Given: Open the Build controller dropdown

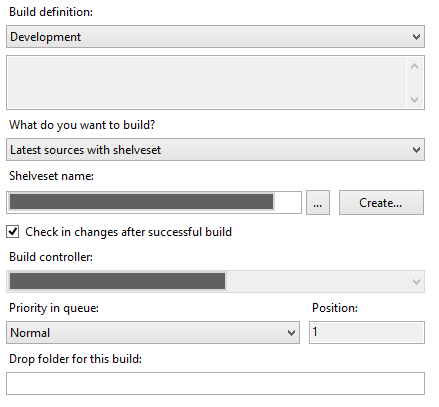Looking at the screenshot, I should point(215,282).
